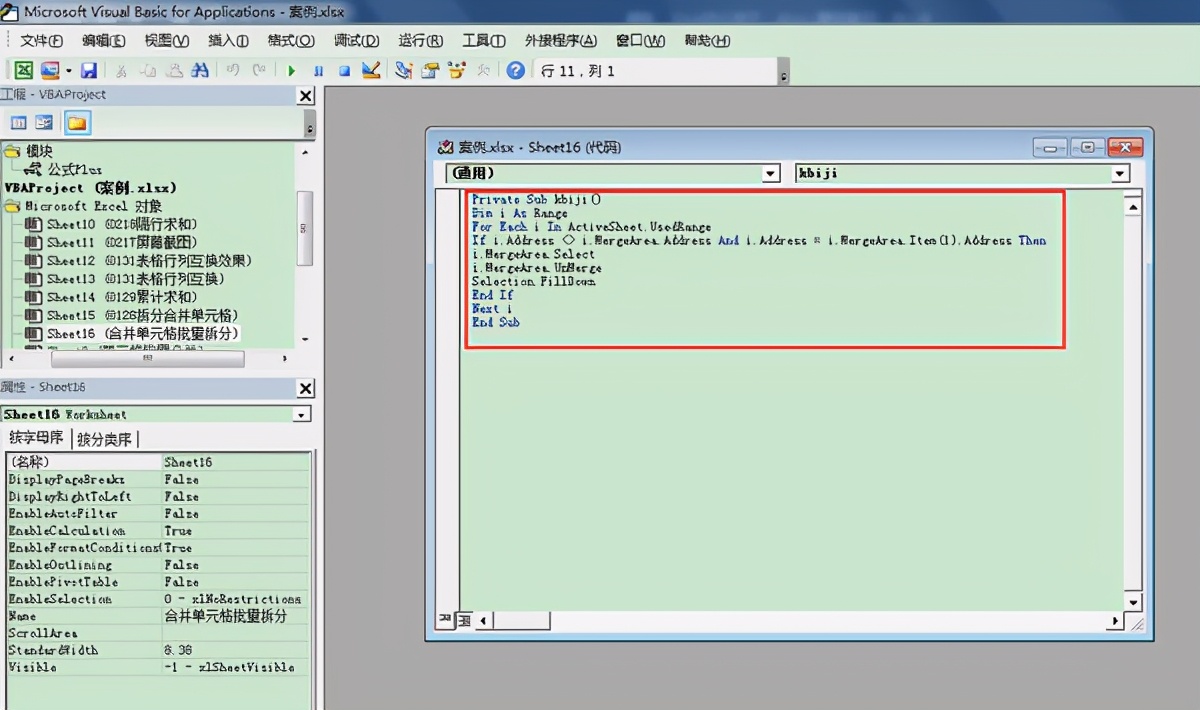The width and height of the screenshot is (1200, 710).
Task: Switch to the 按字母序 properties tab
Action: pyautogui.click(x=36, y=438)
